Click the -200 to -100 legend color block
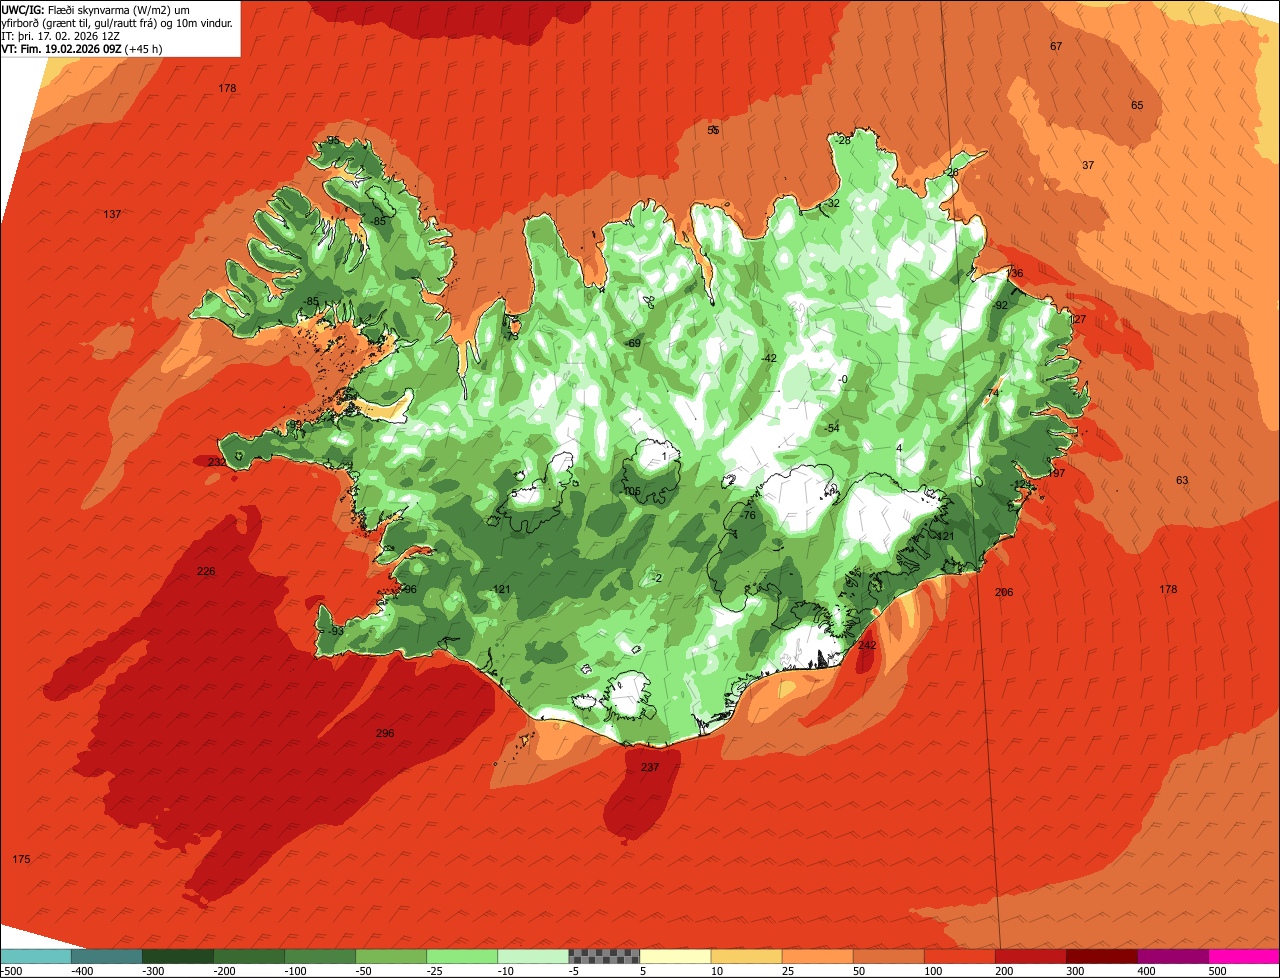The width and height of the screenshot is (1280, 978). [249, 956]
